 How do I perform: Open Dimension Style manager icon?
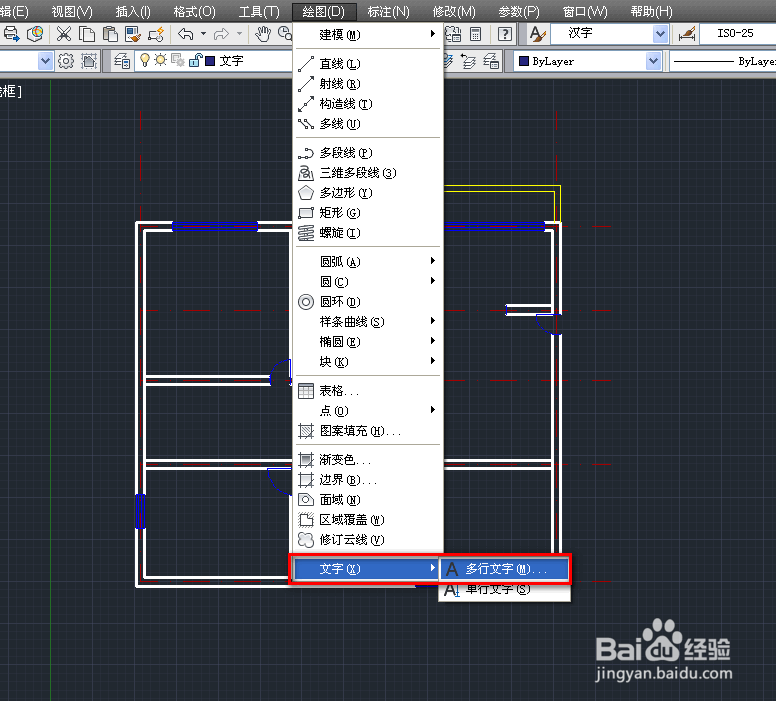coord(686,34)
